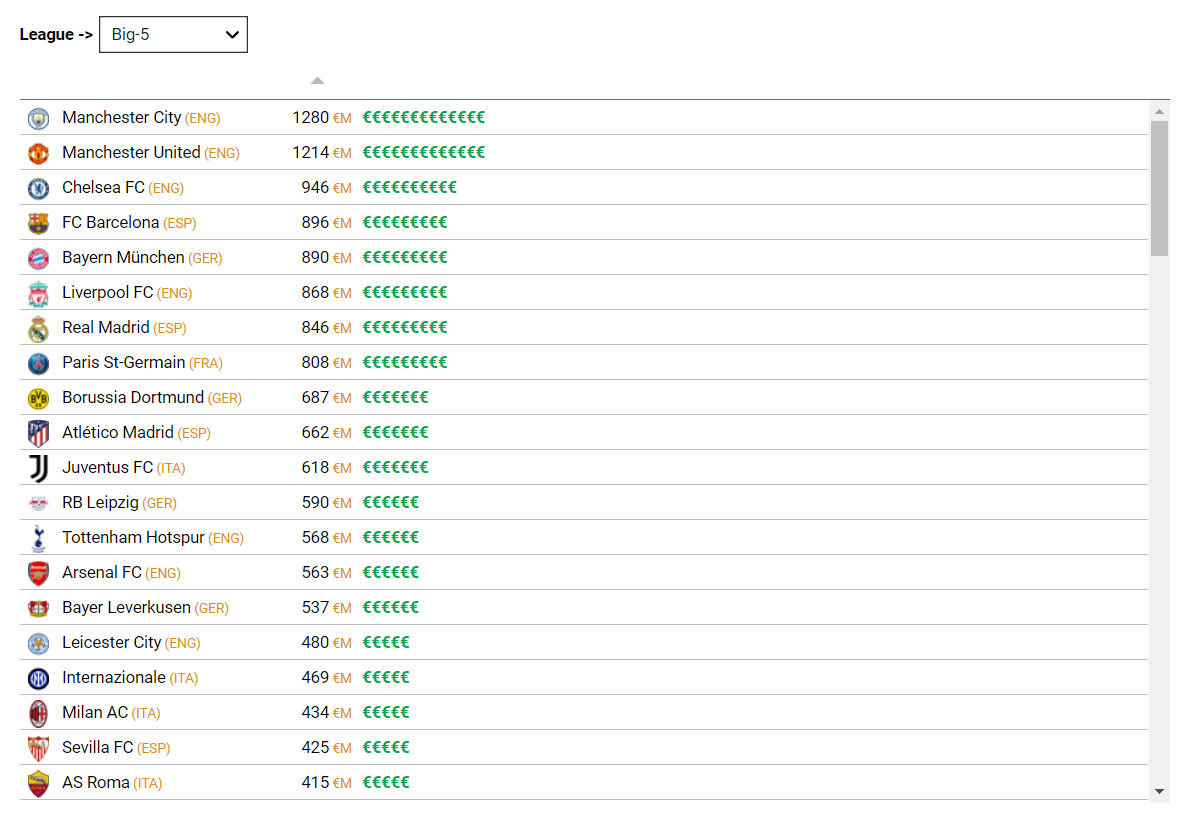Click the sort arrow above the value column
This screenshot has width=1188, height=822.
pyautogui.click(x=317, y=80)
